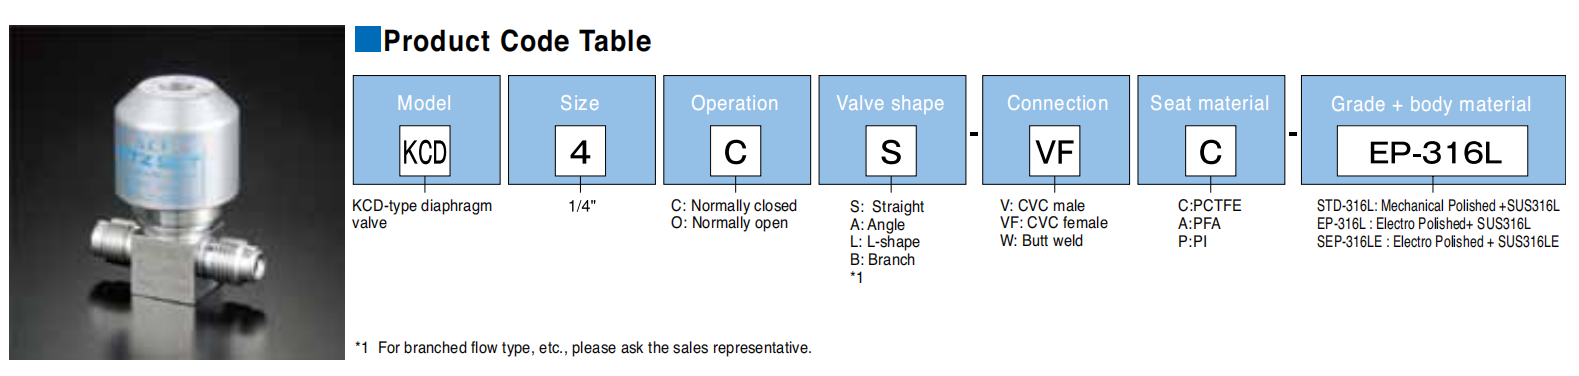Click the Valve shape code box showing S
The width and height of the screenshot is (1579, 376).
891,151
